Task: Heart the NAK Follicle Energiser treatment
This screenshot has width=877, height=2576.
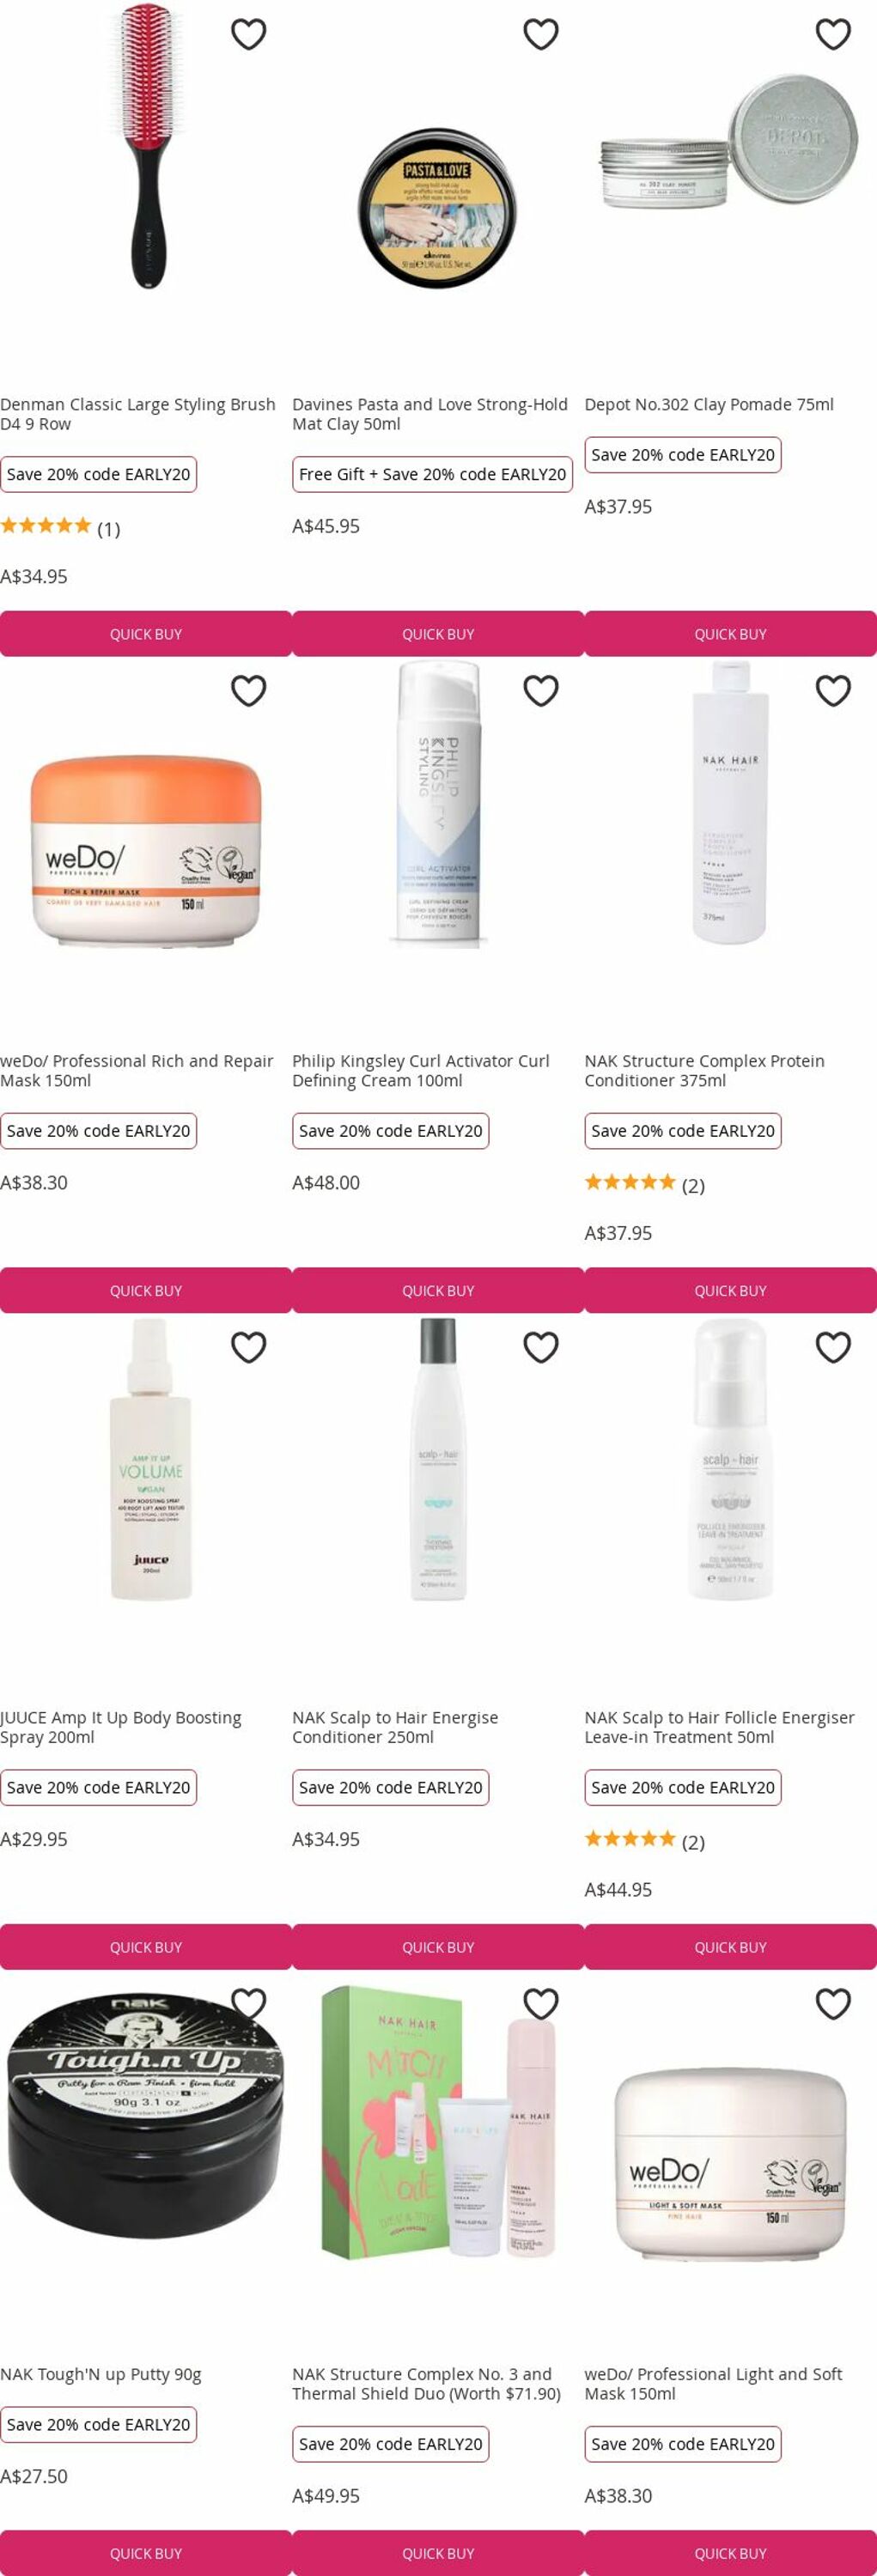Action: (x=833, y=1347)
